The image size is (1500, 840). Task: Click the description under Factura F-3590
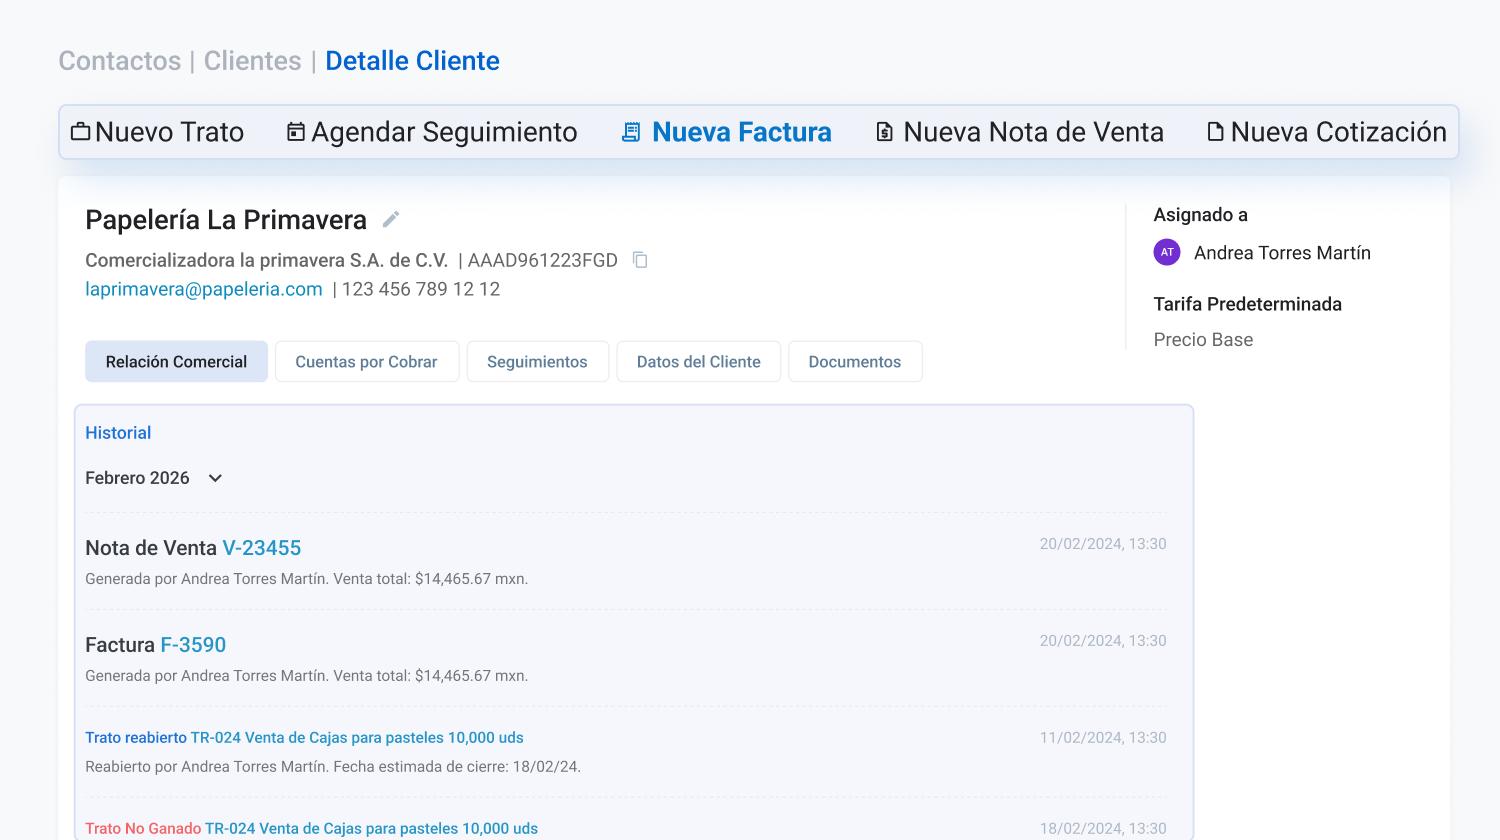click(x=307, y=676)
